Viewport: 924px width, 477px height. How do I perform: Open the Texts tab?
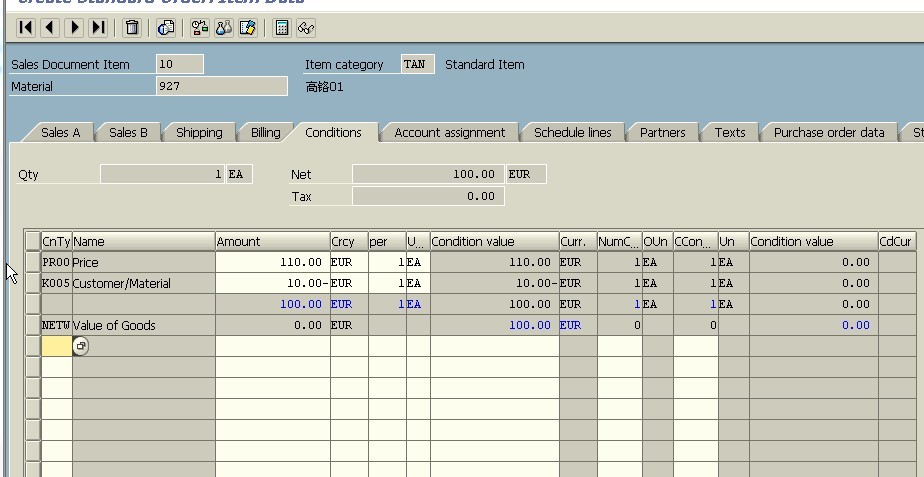[730, 133]
